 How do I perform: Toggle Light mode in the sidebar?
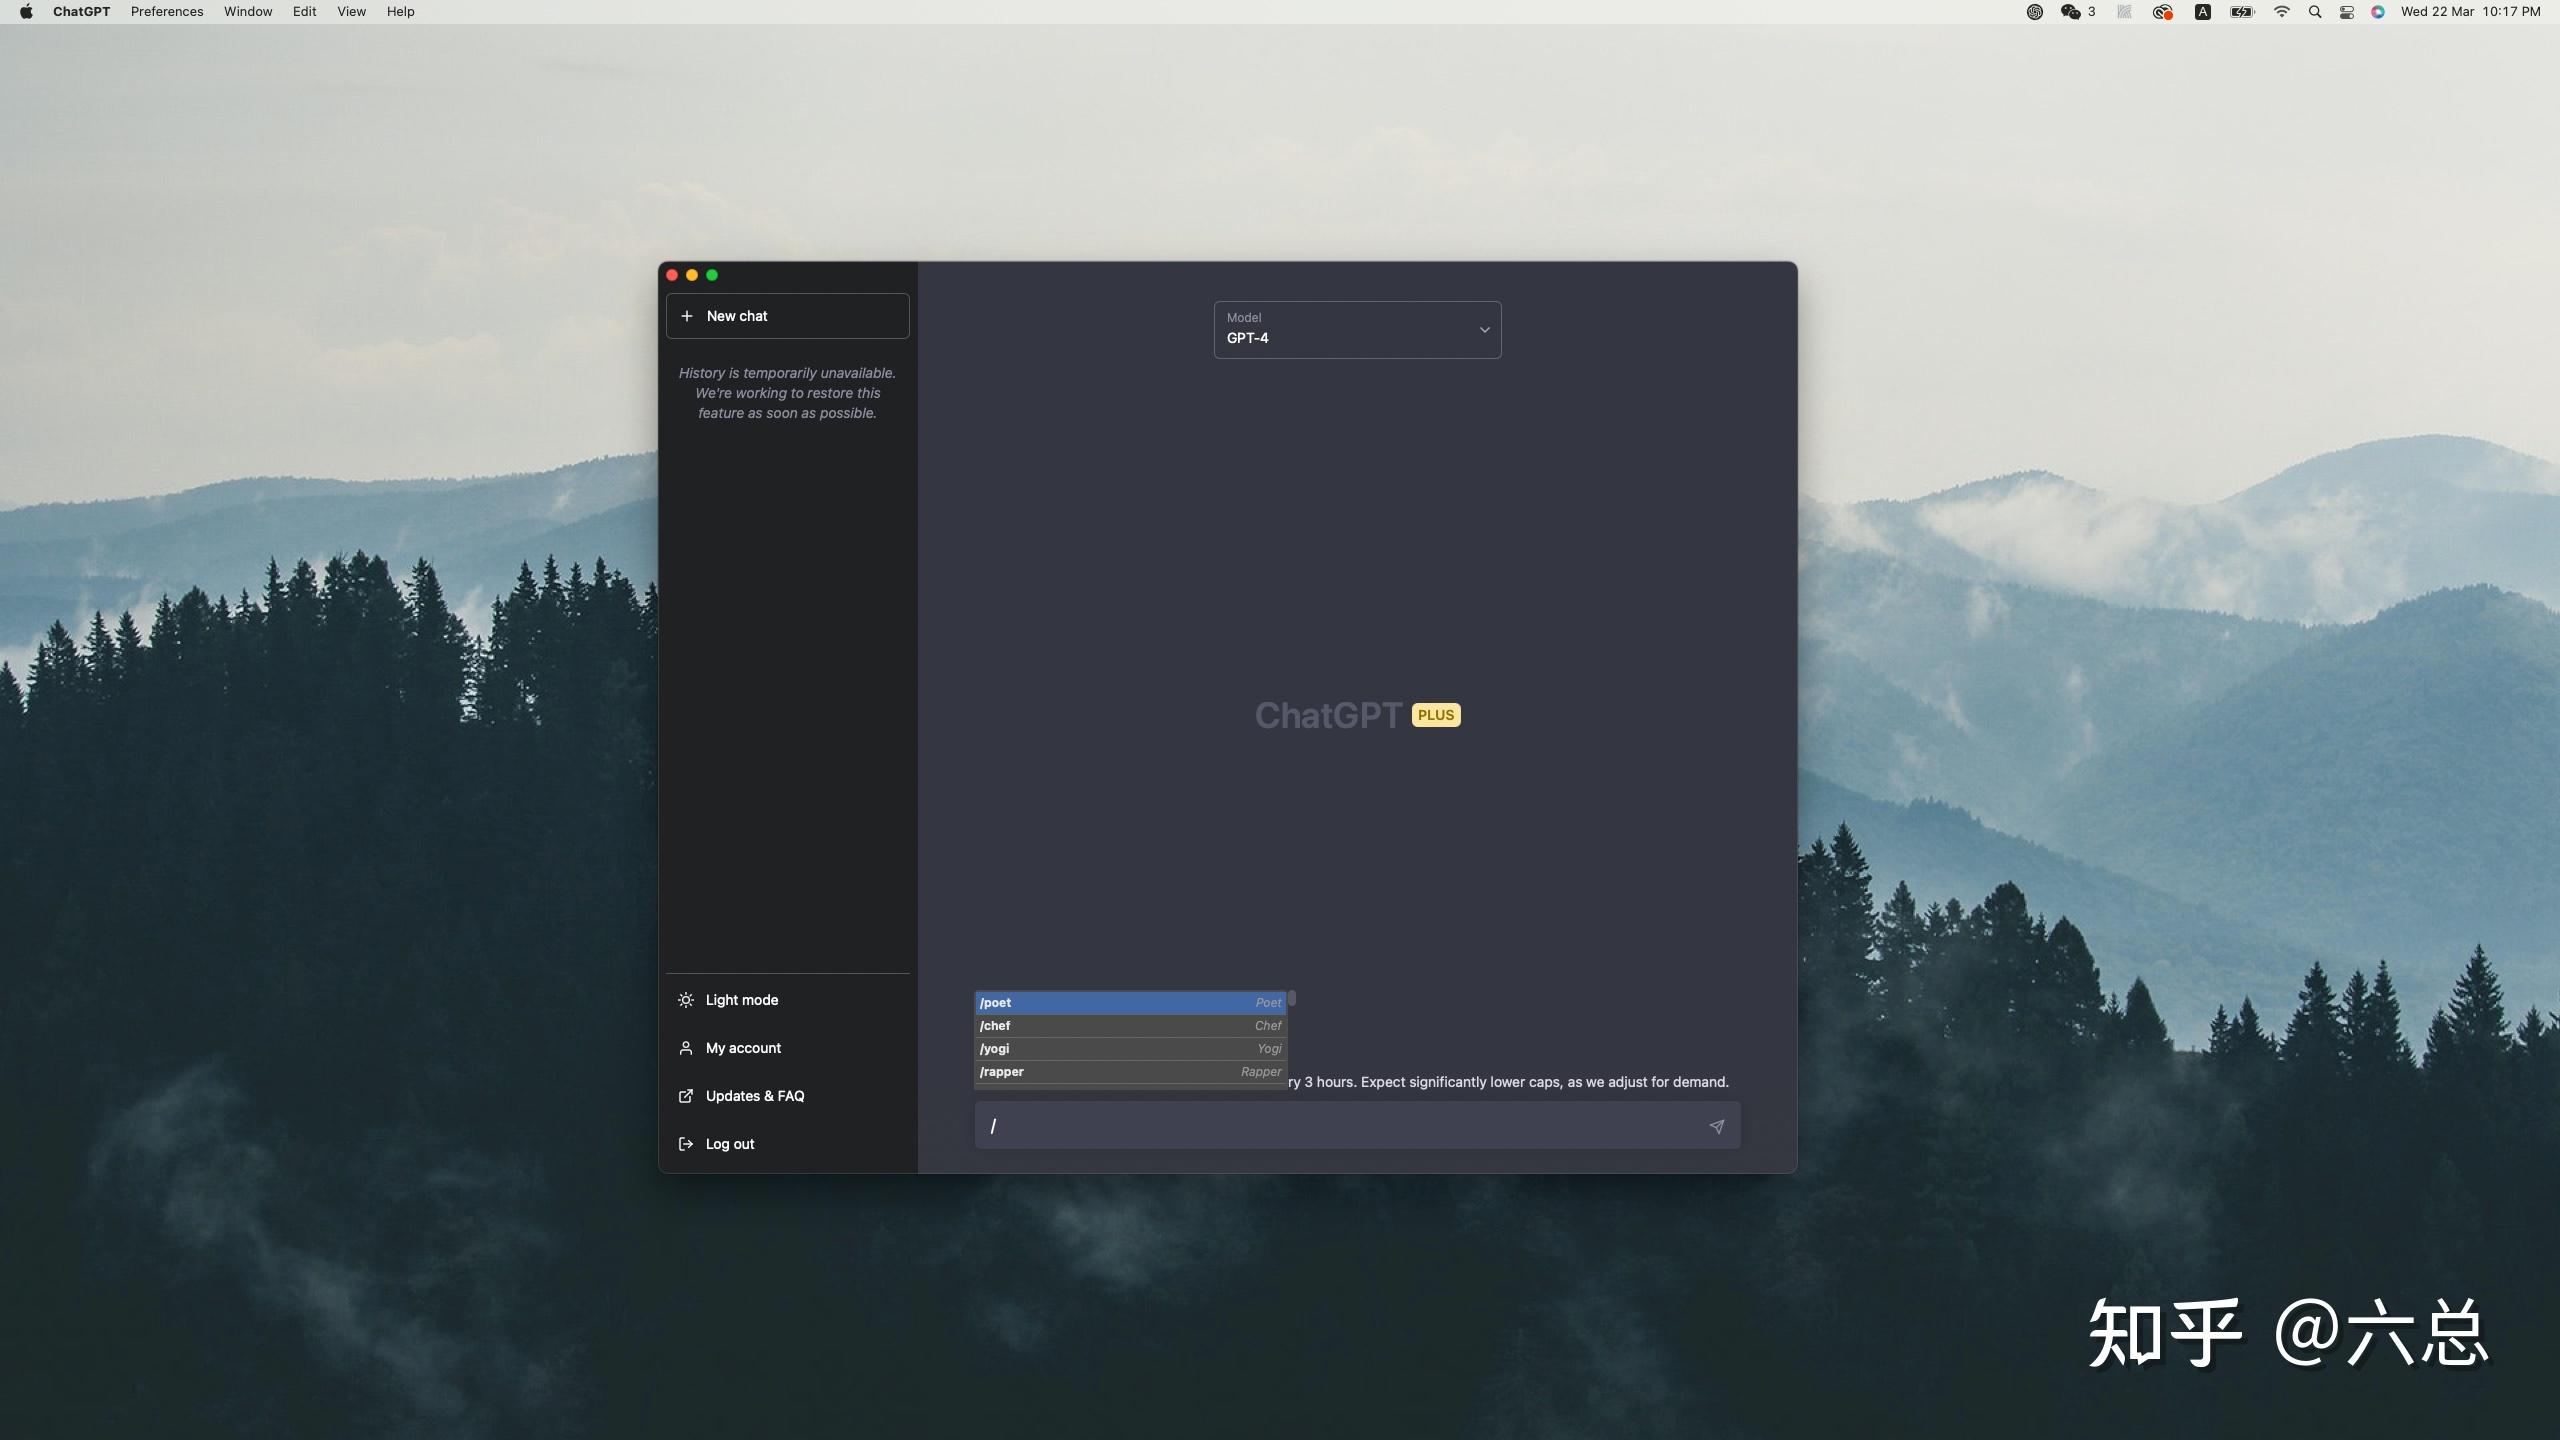coord(742,1000)
